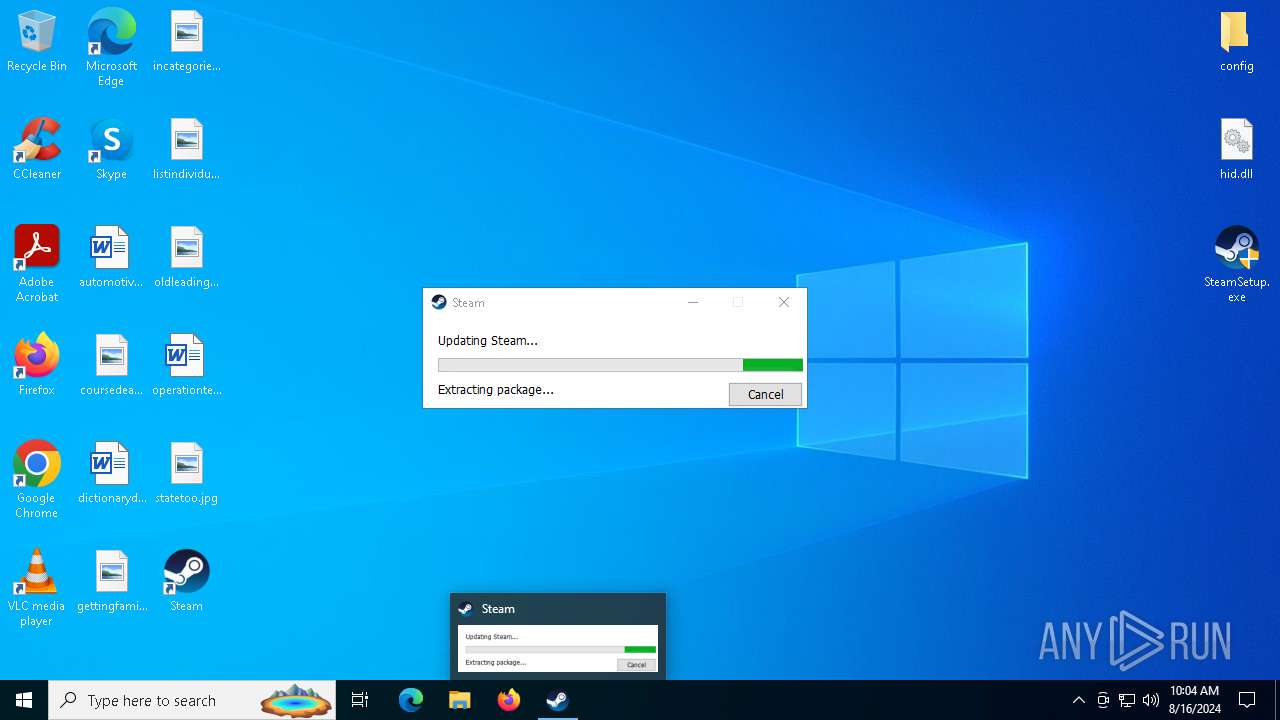The height and width of the screenshot is (720, 1280).
Task: Select the operationte... Word document
Action: point(186,366)
